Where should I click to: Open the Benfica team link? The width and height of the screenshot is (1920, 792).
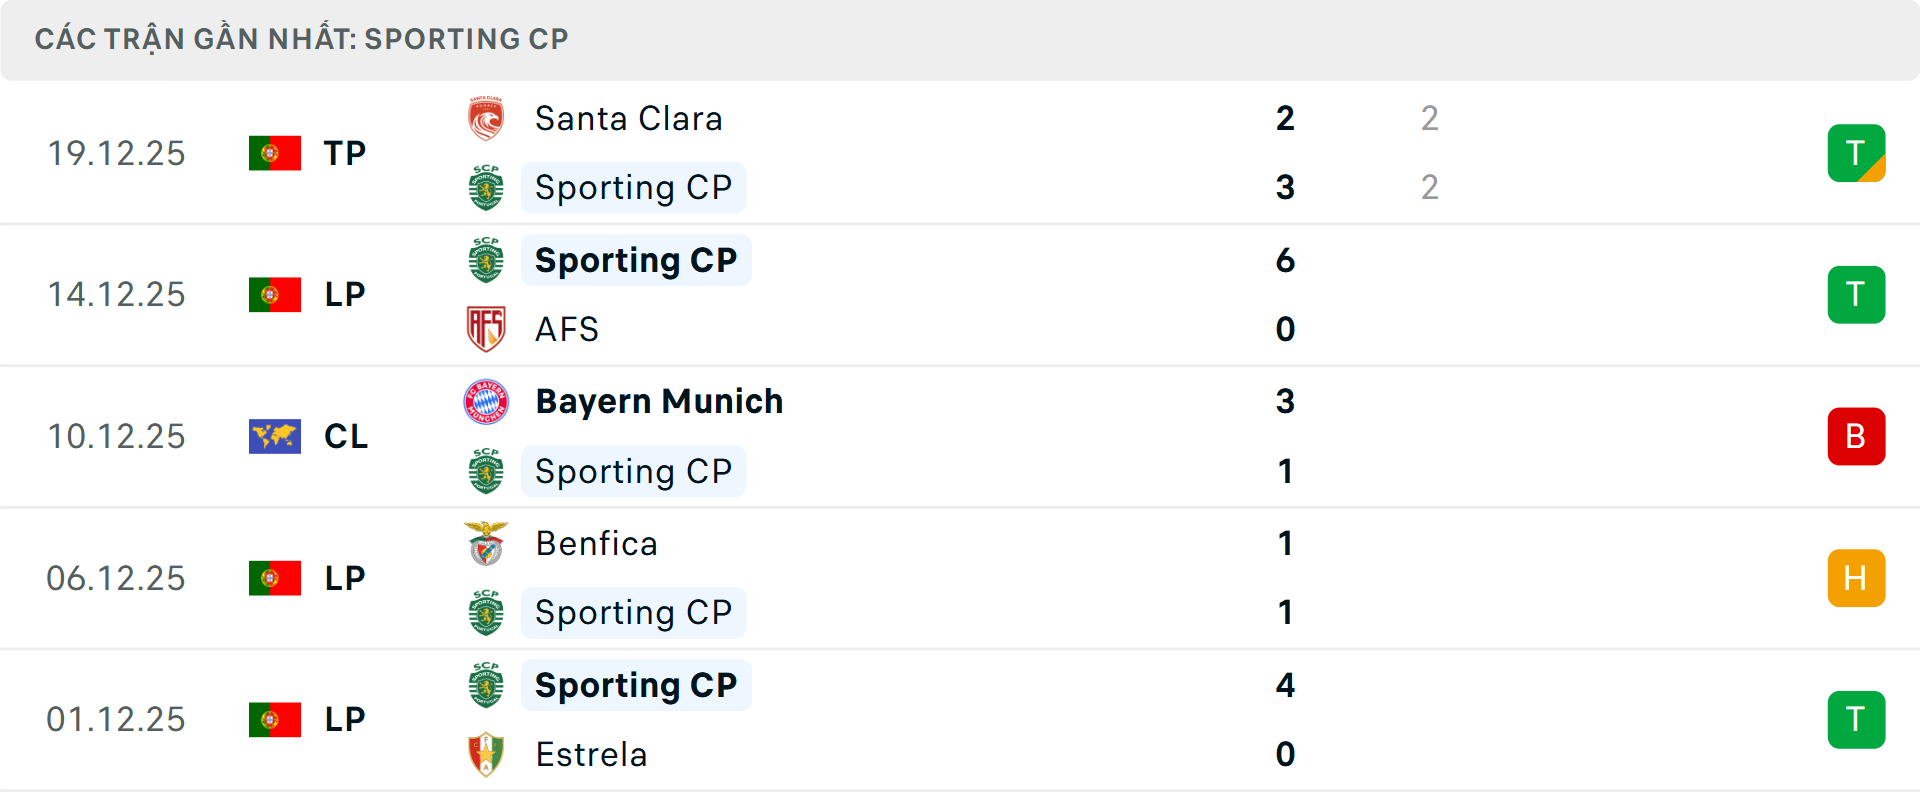coord(596,544)
